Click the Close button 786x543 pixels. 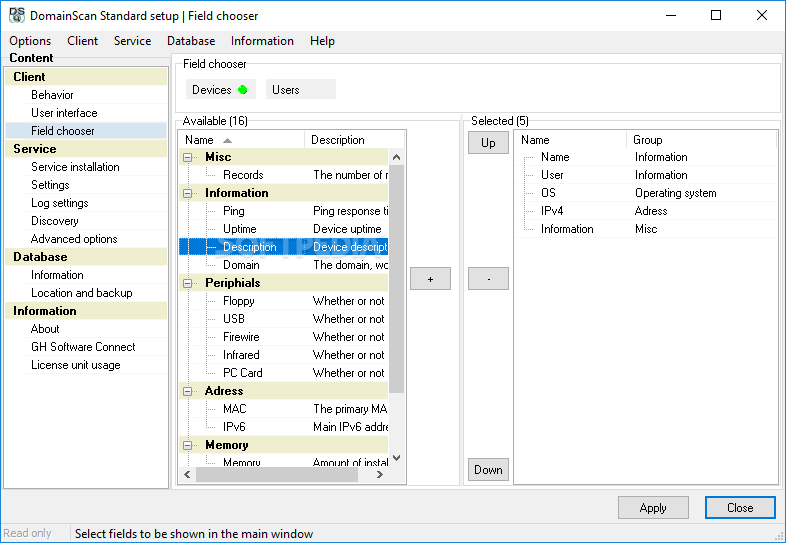tap(740, 508)
